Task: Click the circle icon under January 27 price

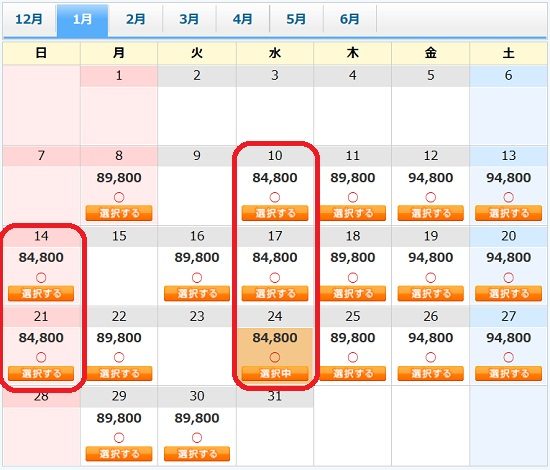Action: (x=509, y=357)
